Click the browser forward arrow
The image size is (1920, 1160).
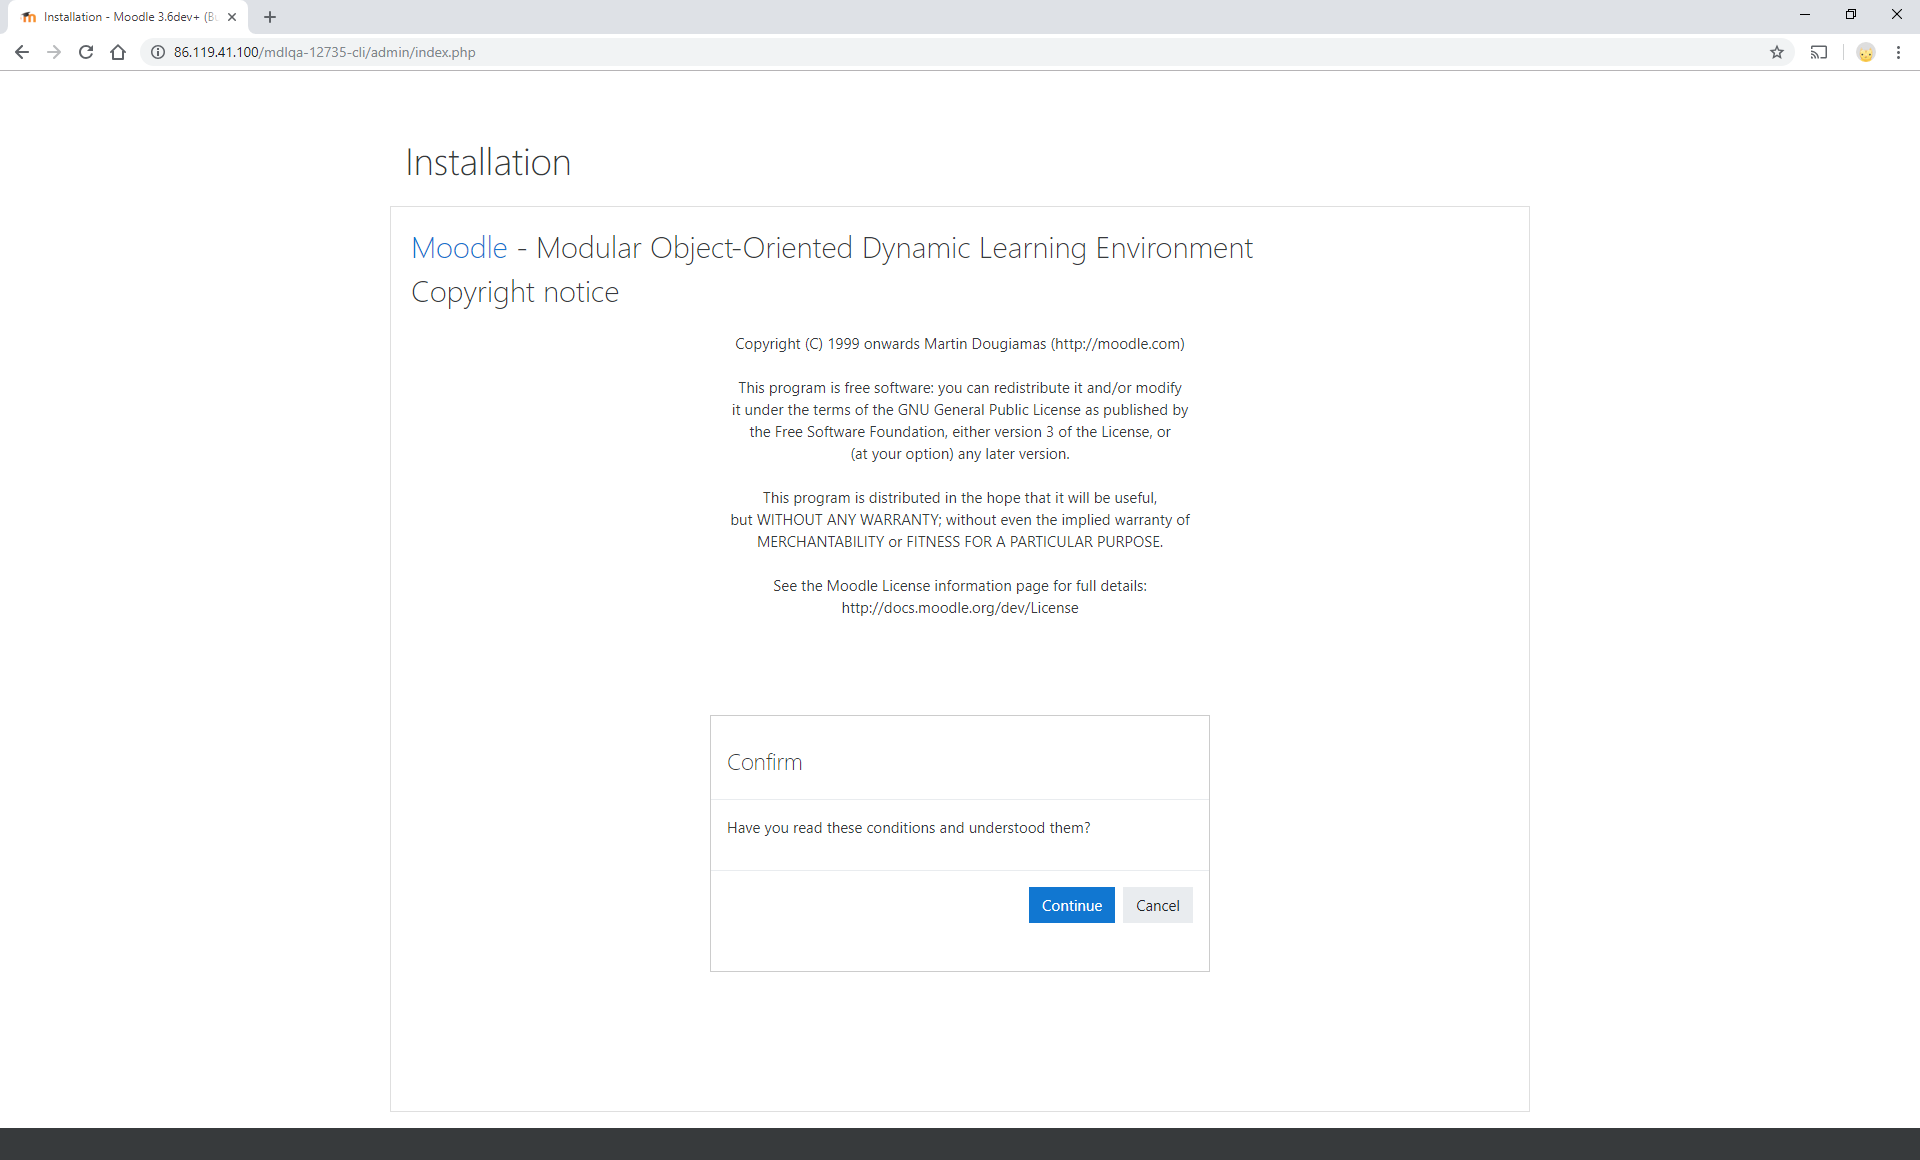[54, 52]
